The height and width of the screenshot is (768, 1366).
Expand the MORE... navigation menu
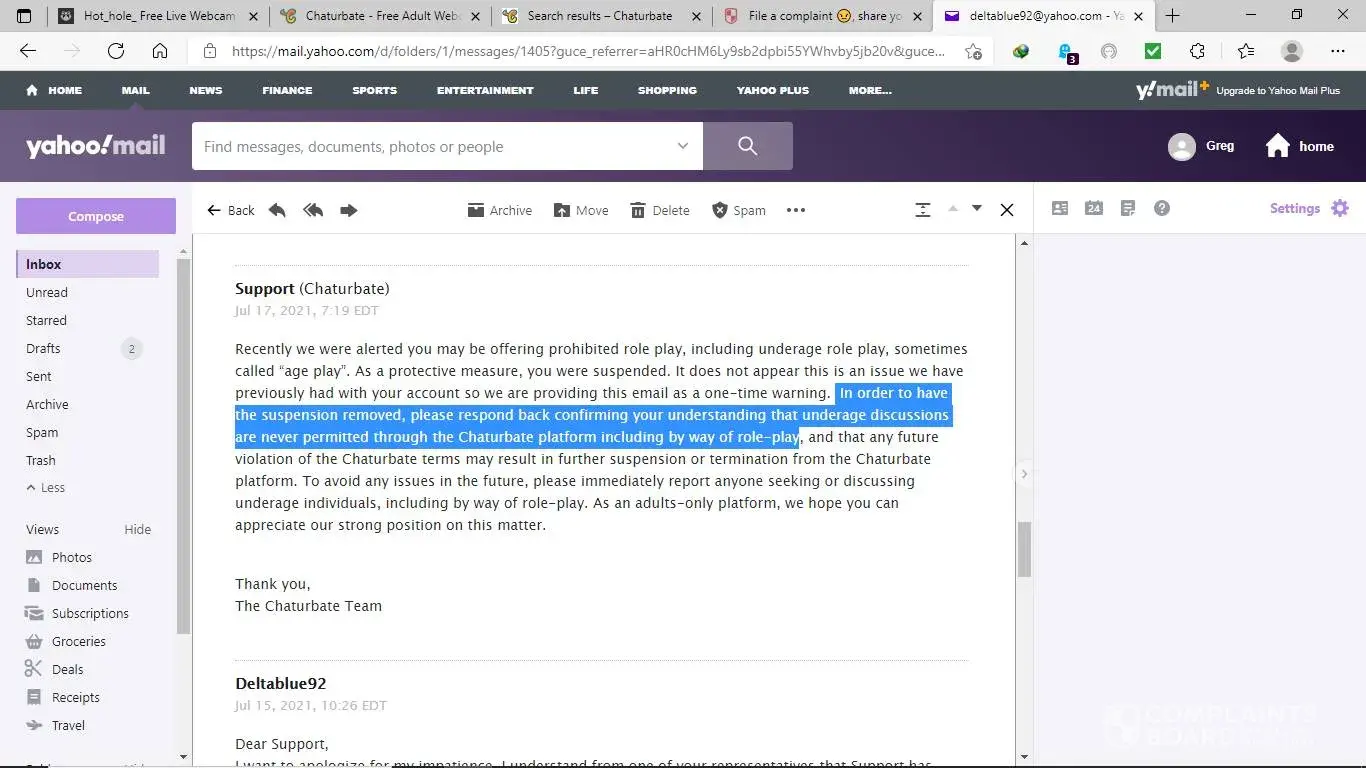click(870, 90)
